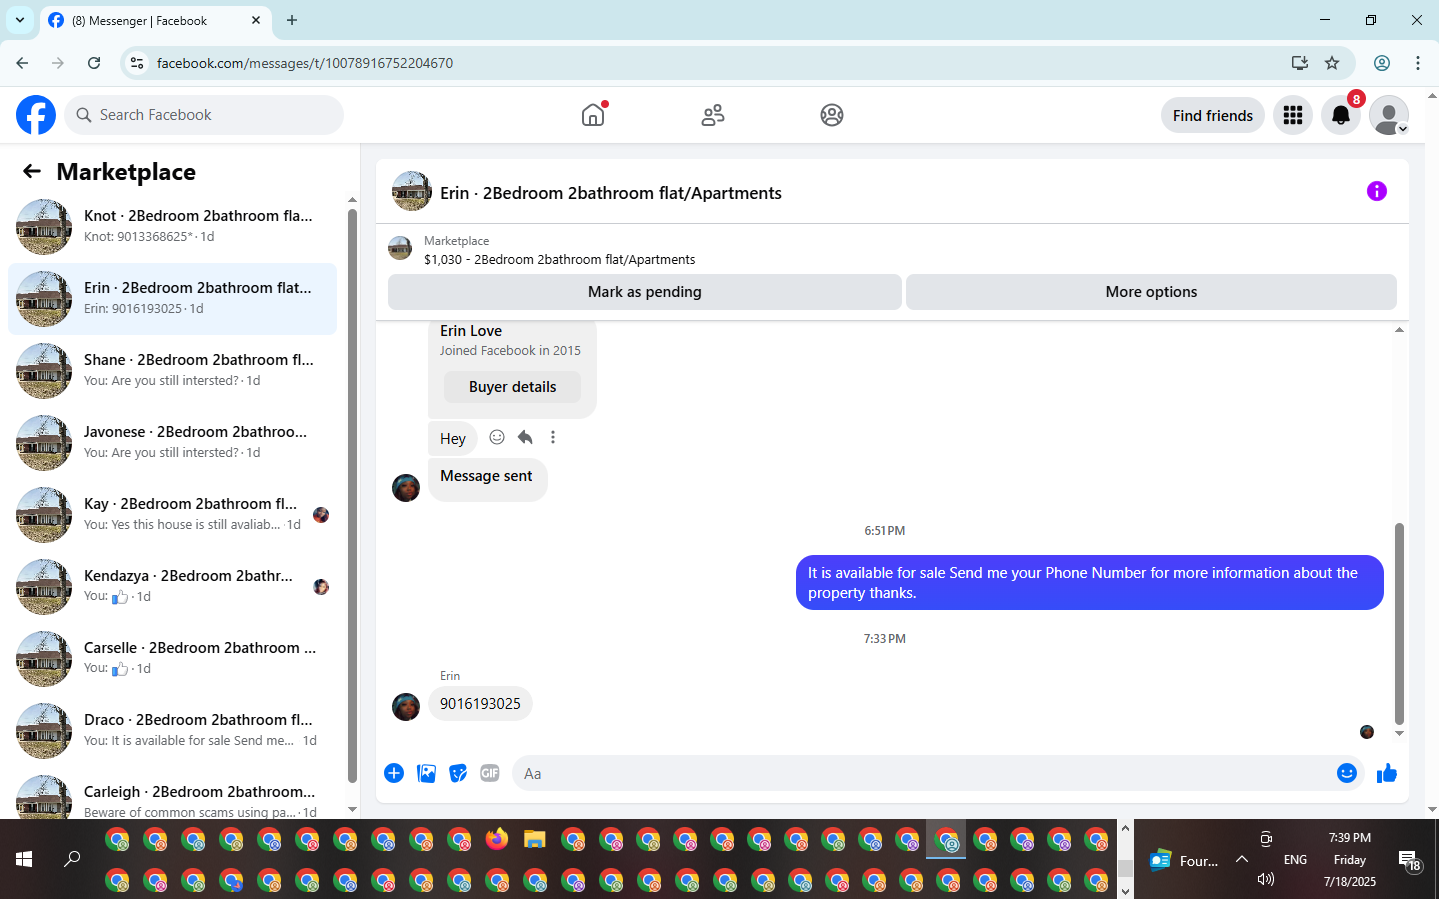The width and height of the screenshot is (1439, 899).
Task: Open the volume control in system tray
Action: coord(1266,879)
